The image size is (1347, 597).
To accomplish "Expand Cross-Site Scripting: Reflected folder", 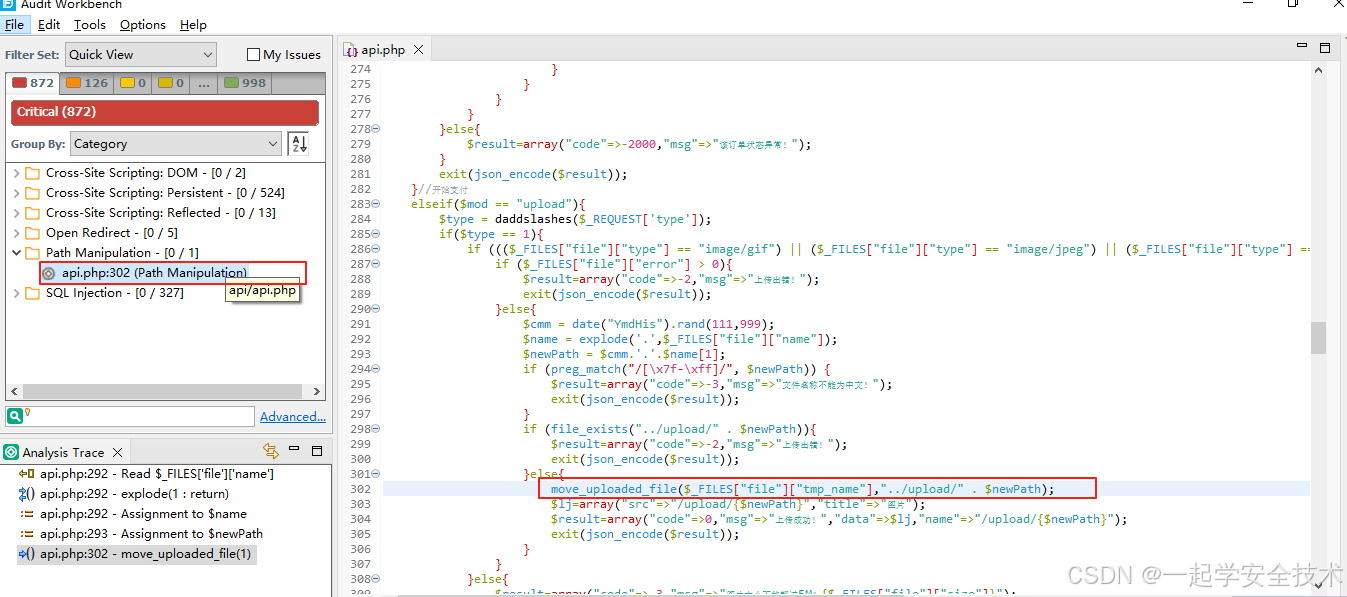I will tap(16, 213).
